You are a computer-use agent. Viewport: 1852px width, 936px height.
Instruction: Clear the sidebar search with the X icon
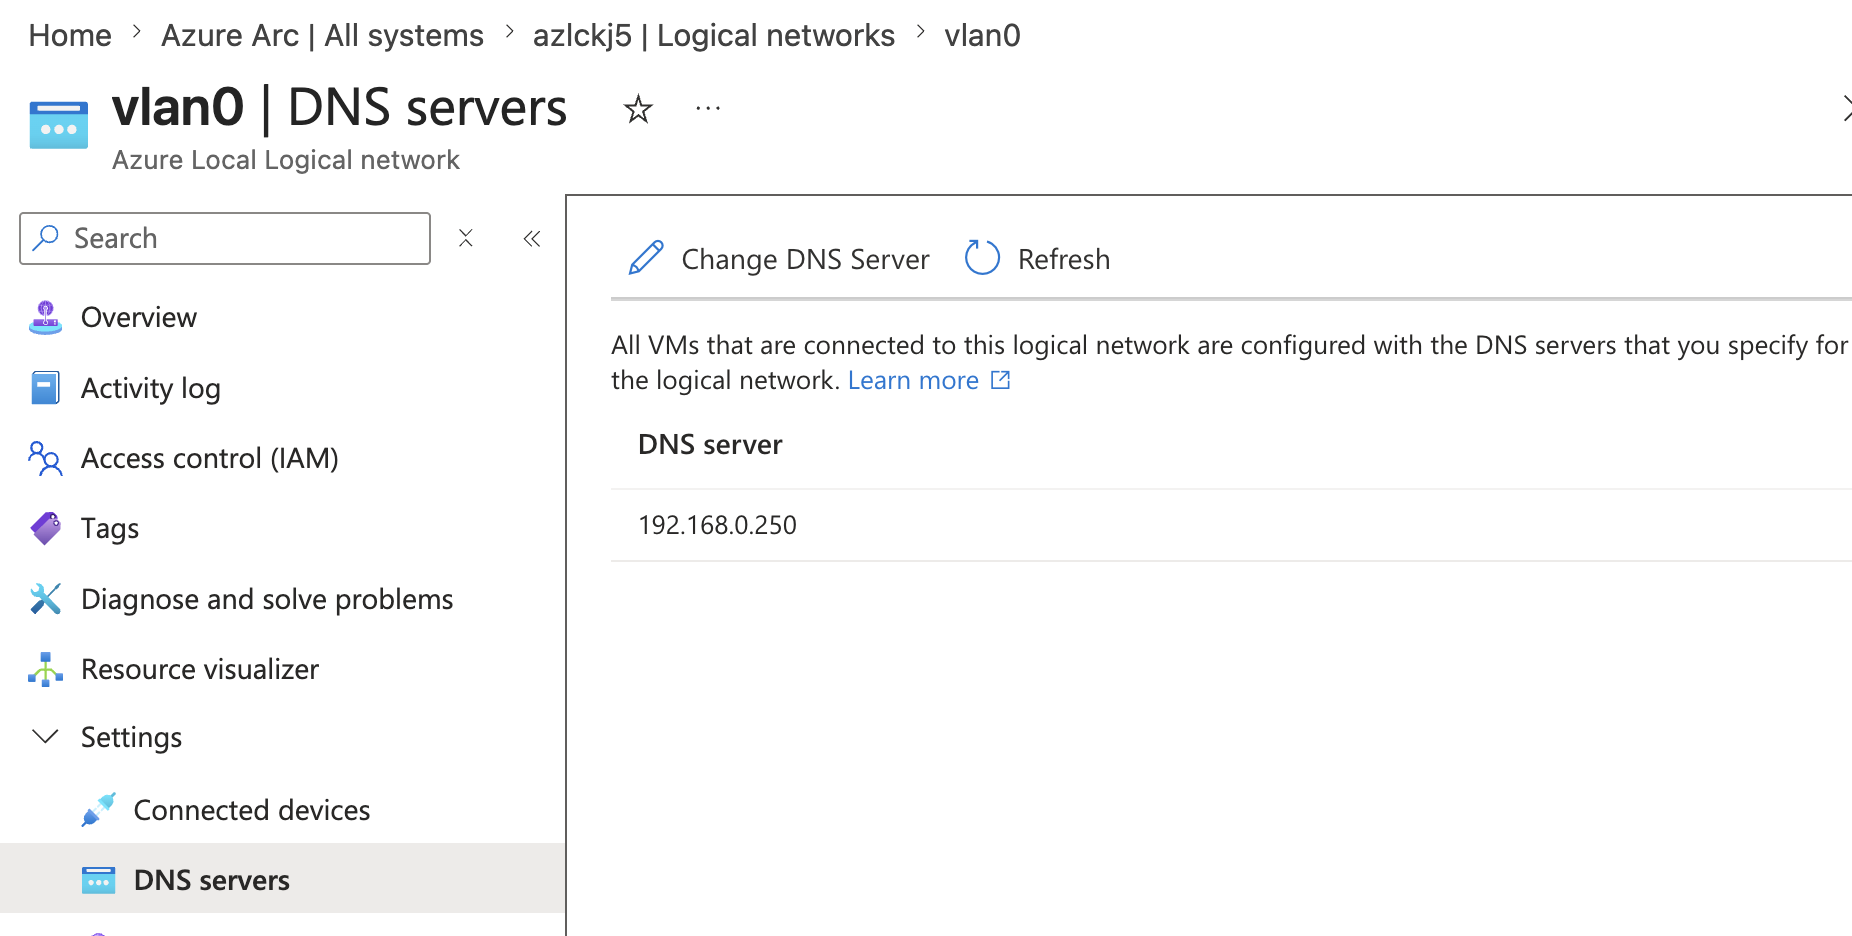tap(466, 238)
